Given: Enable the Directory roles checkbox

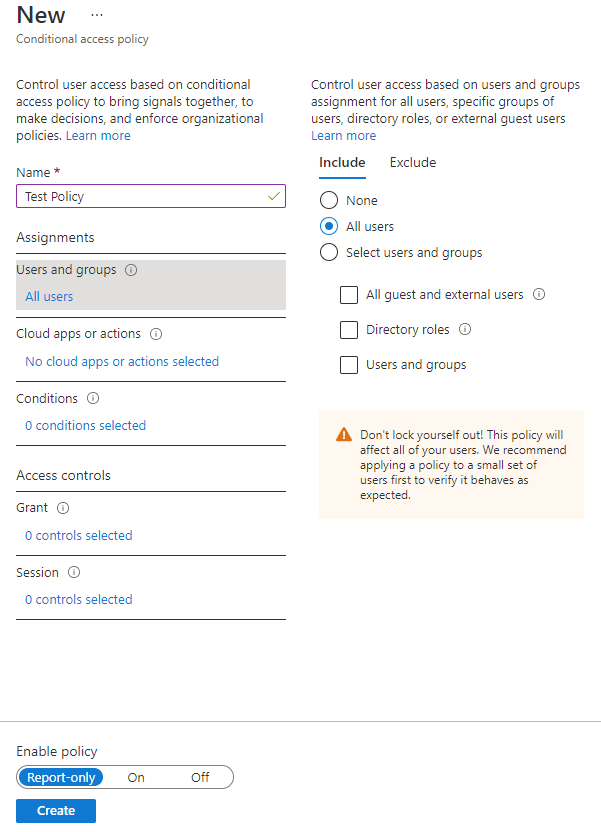Looking at the screenshot, I should coord(349,330).
